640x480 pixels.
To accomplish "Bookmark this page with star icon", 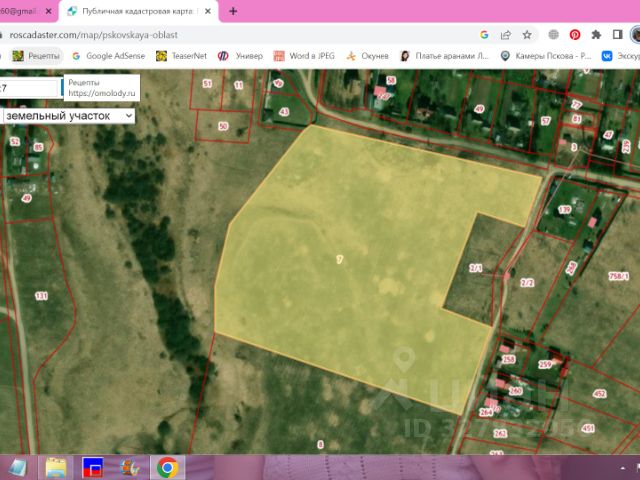I will point(527,35).
